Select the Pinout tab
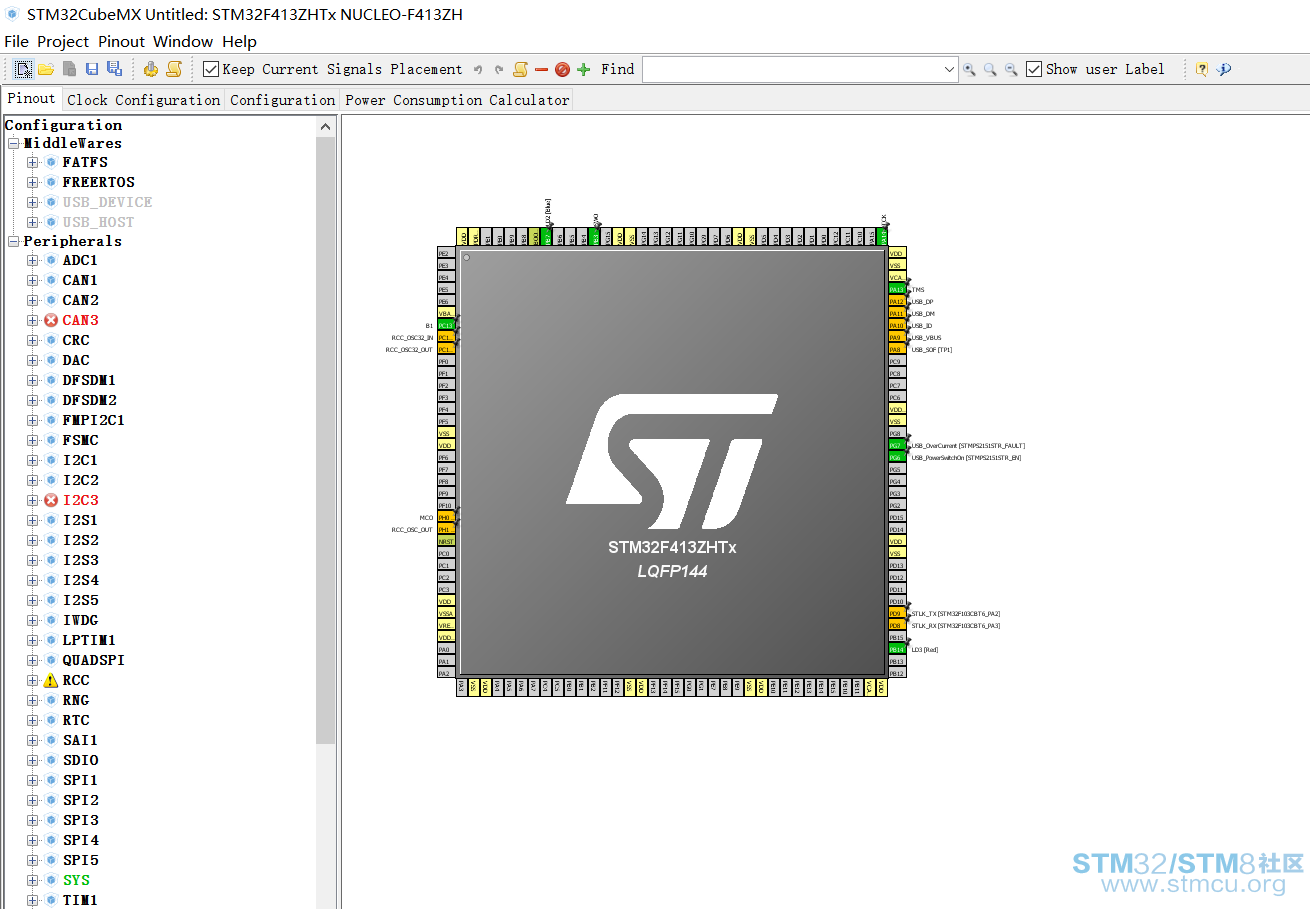This screenshot has width=1310, height=909. (x=31, y=98)
